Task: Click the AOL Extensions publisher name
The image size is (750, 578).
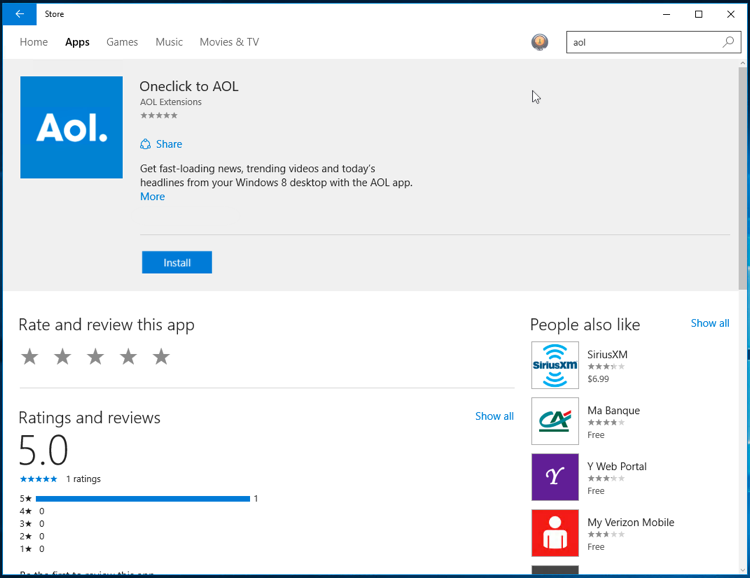Action: [171, 102]
